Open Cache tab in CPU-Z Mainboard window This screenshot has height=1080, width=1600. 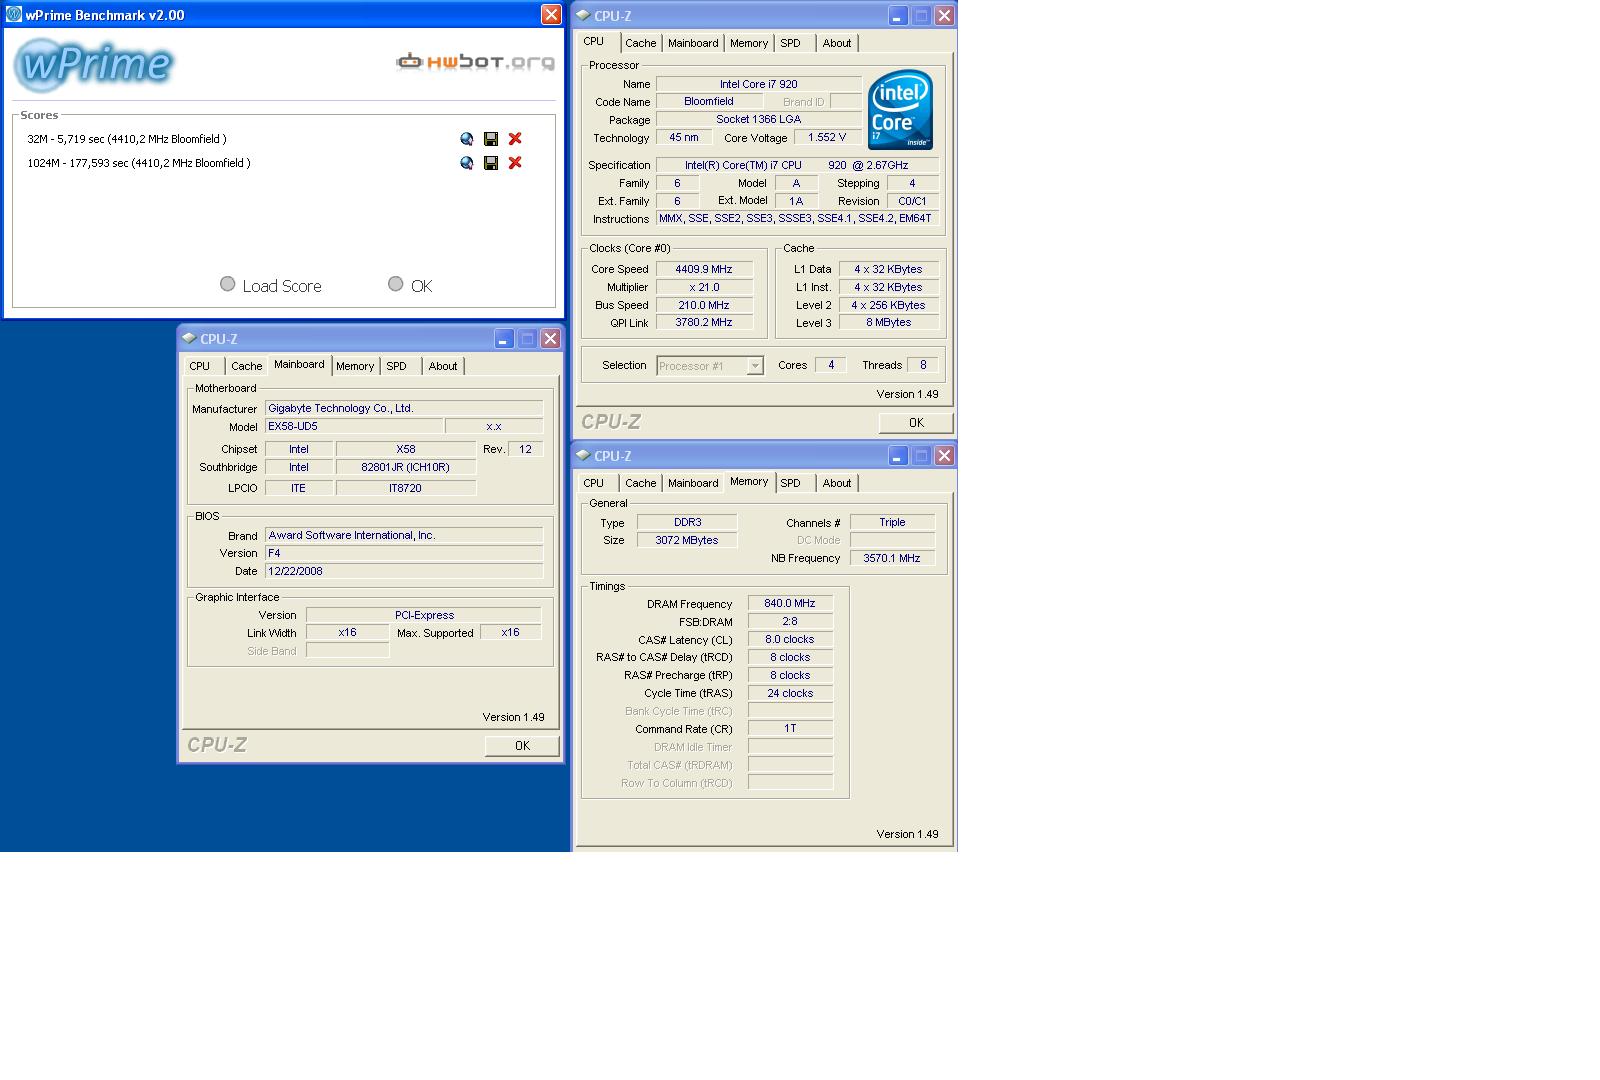coord(247,366)
